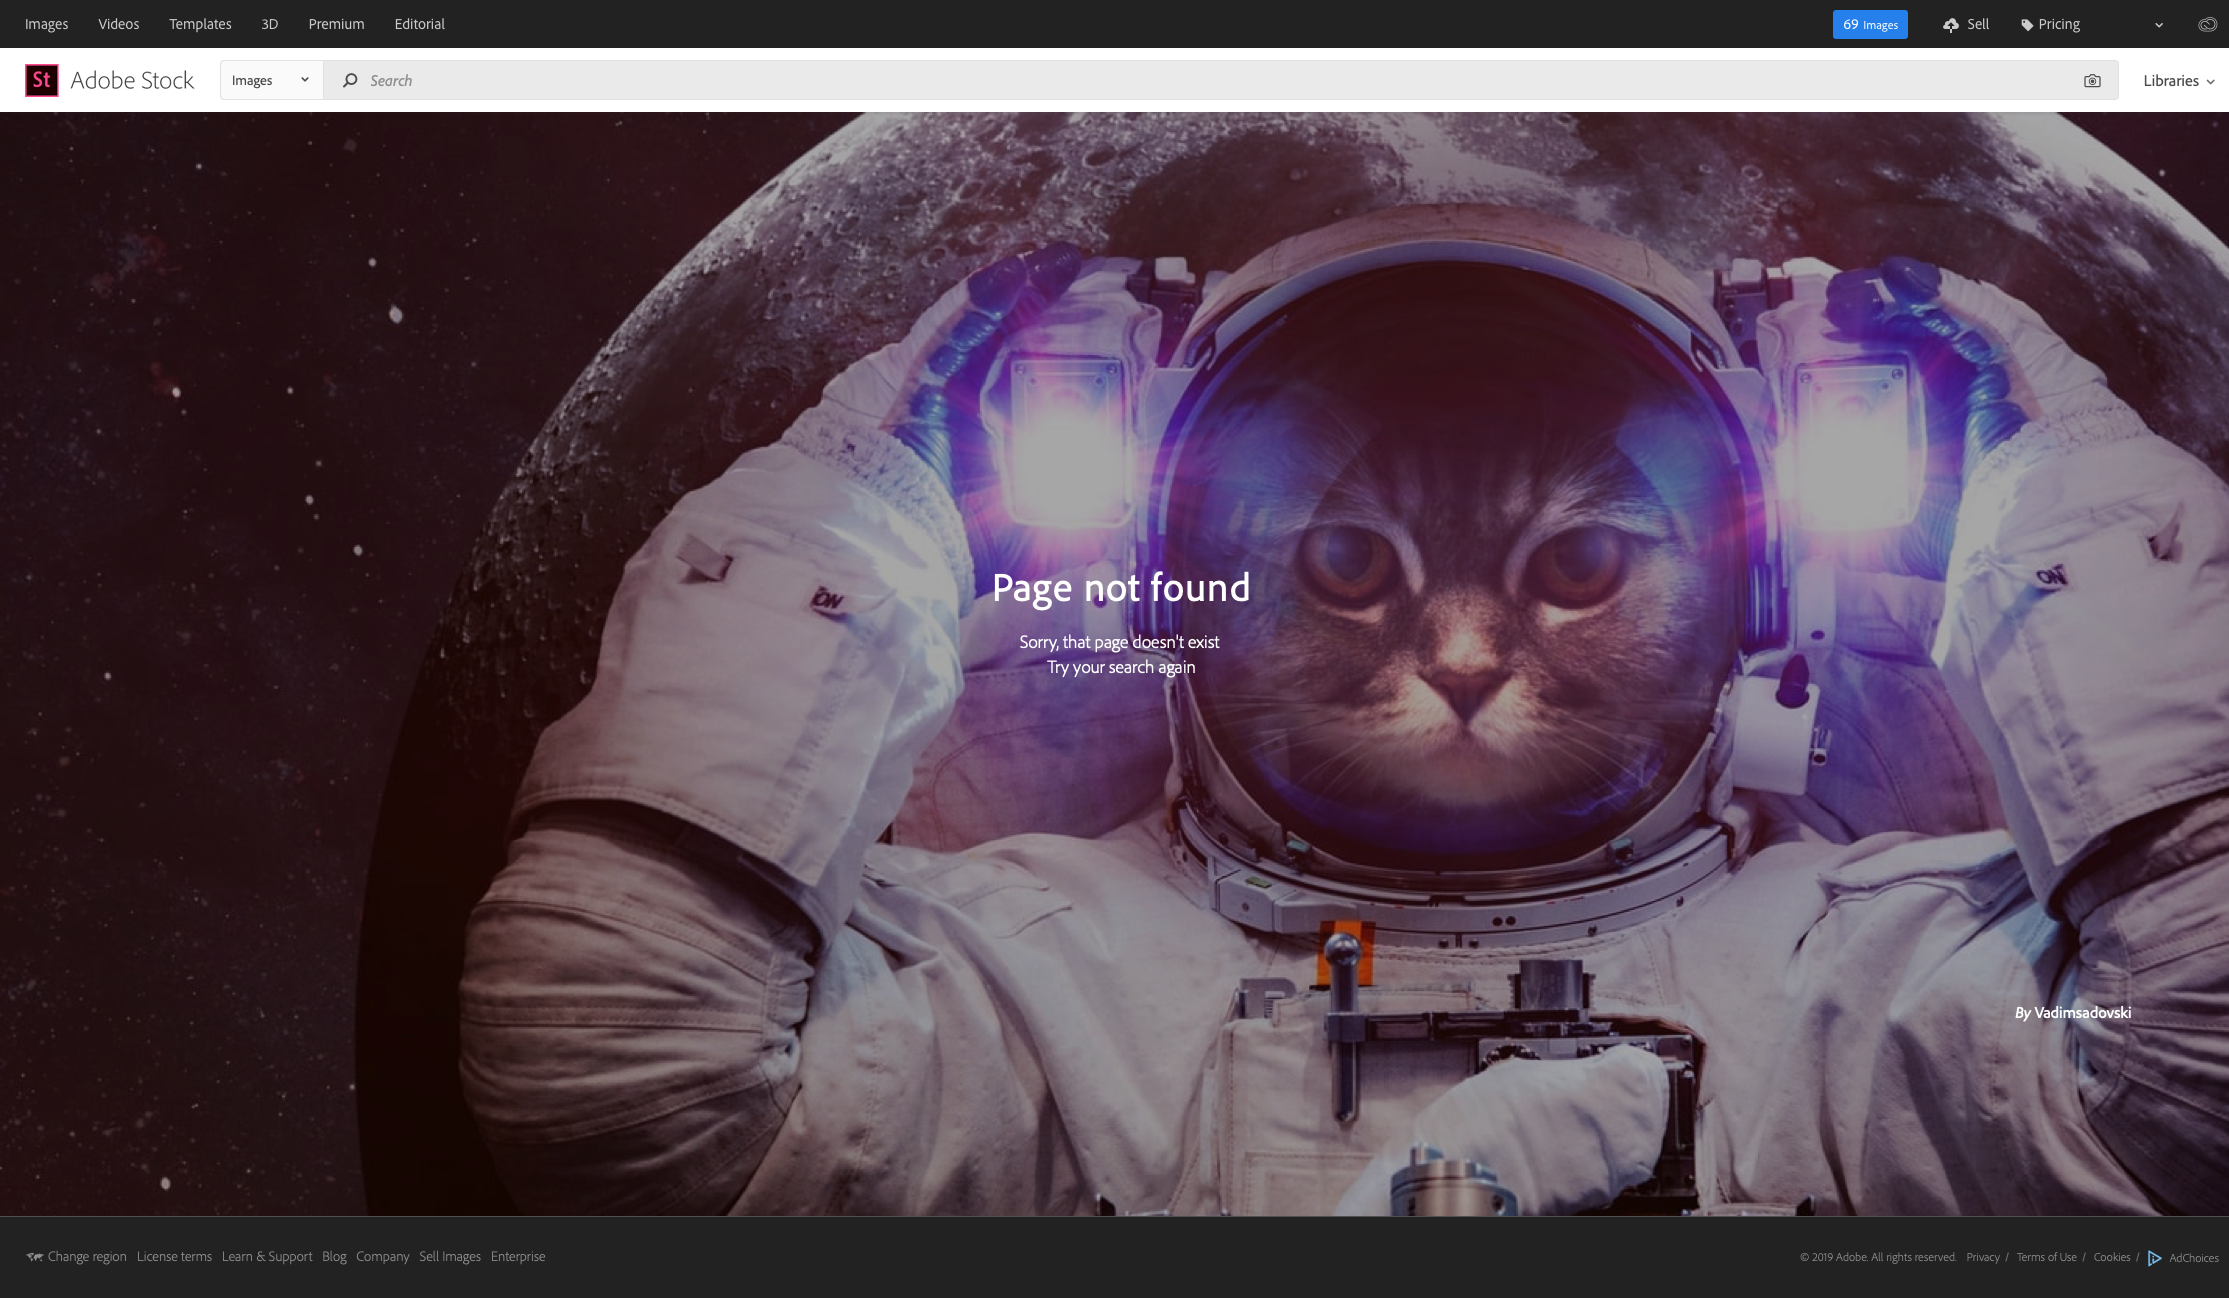The height and width of the screenshot is (1298, 2229).
Task: Expand the Images dropdown selector
Action: click(x=269, y=80)
